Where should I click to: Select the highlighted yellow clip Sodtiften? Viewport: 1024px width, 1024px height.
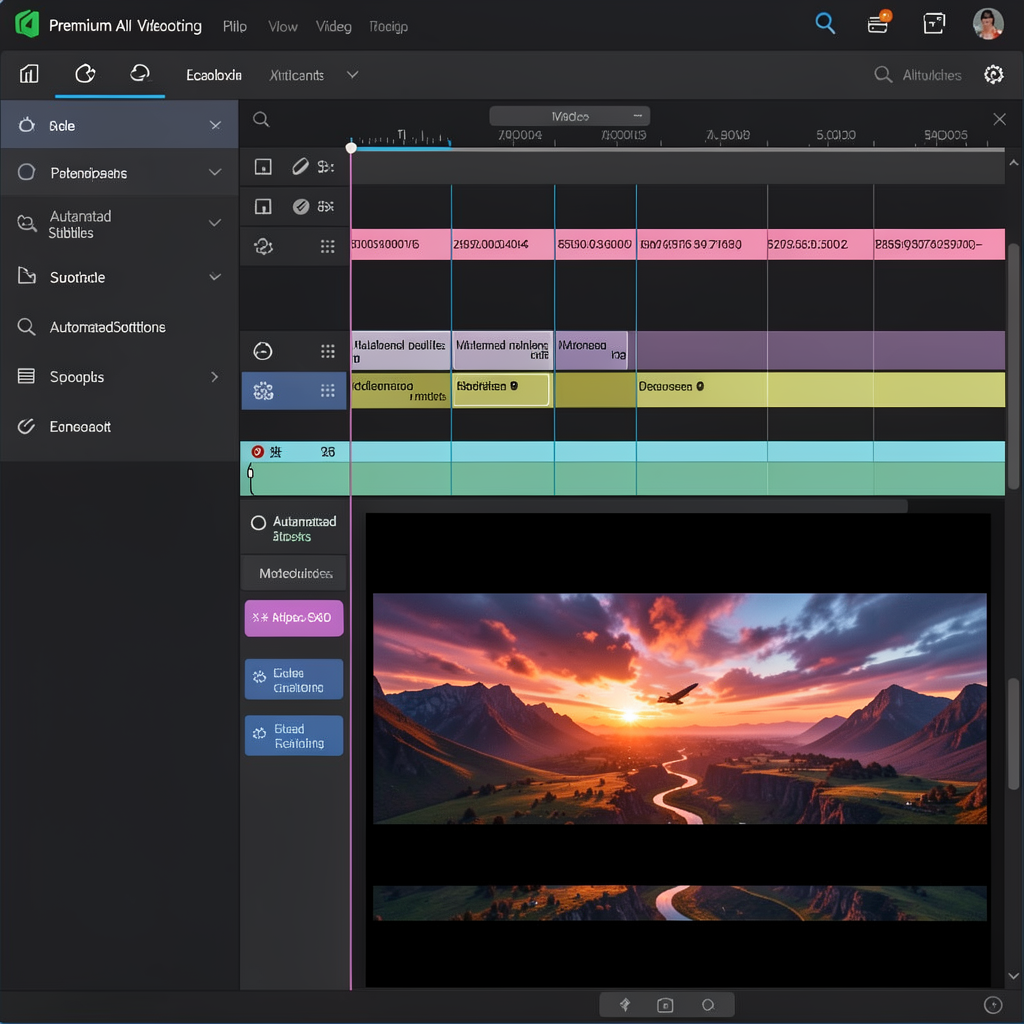point(502,390)
